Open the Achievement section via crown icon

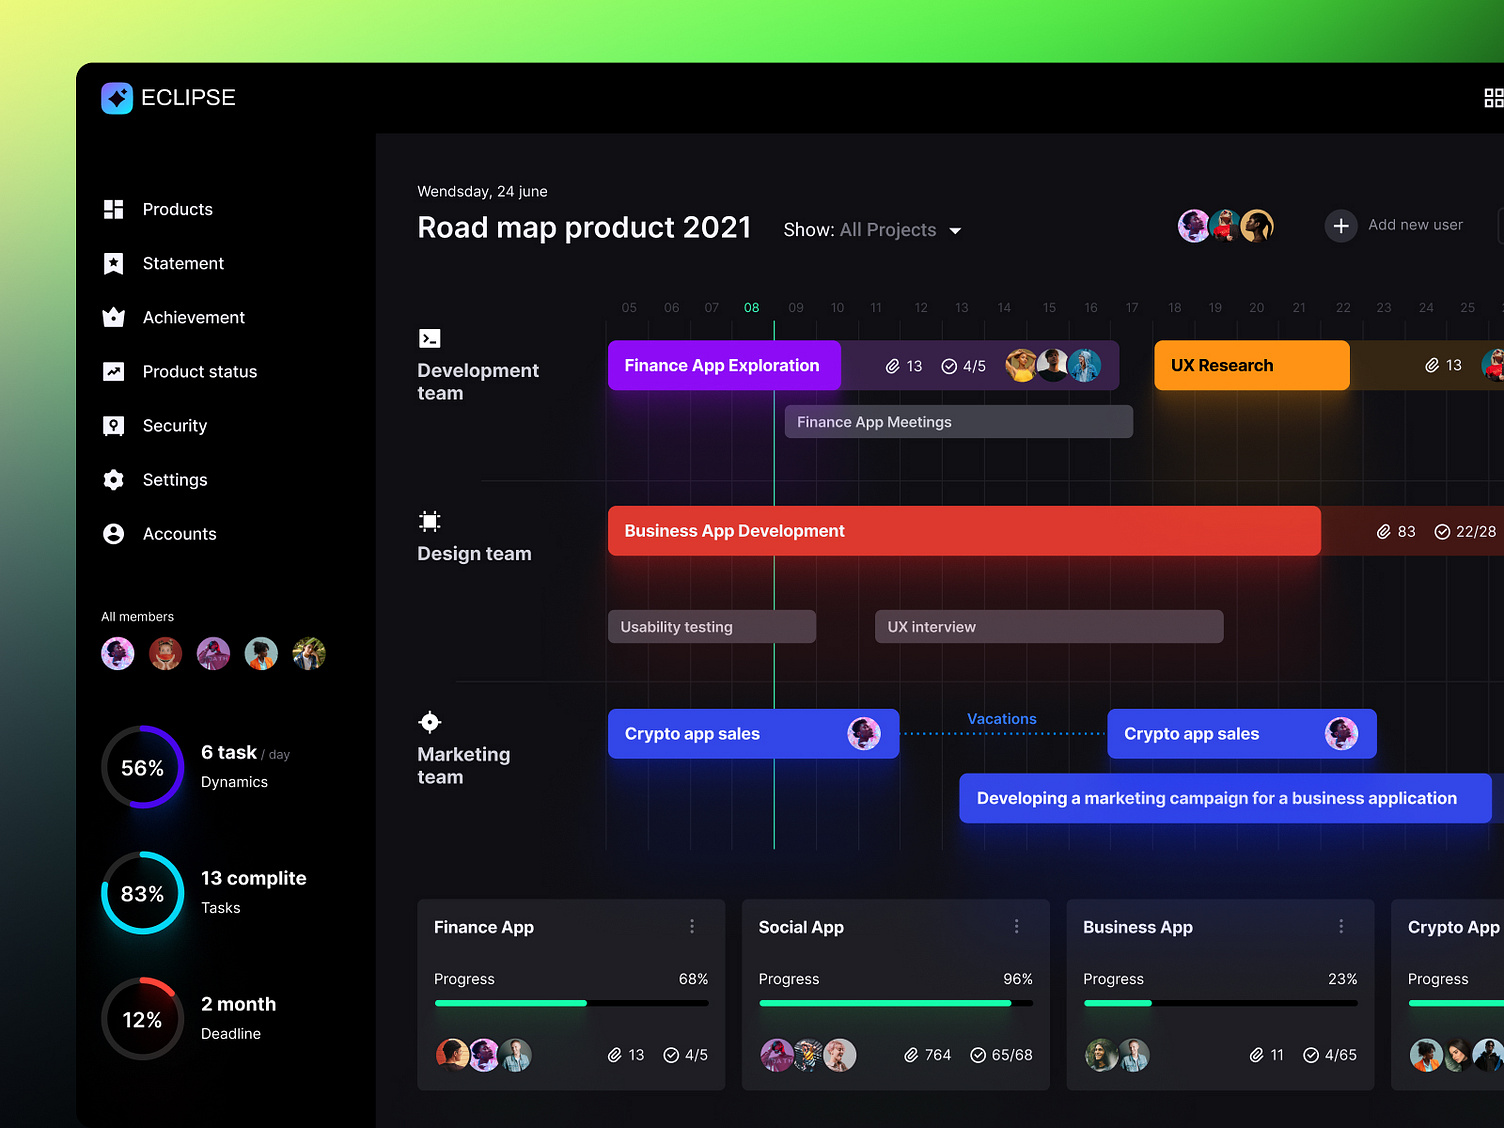pyautogui.click(x=114, y=317)
